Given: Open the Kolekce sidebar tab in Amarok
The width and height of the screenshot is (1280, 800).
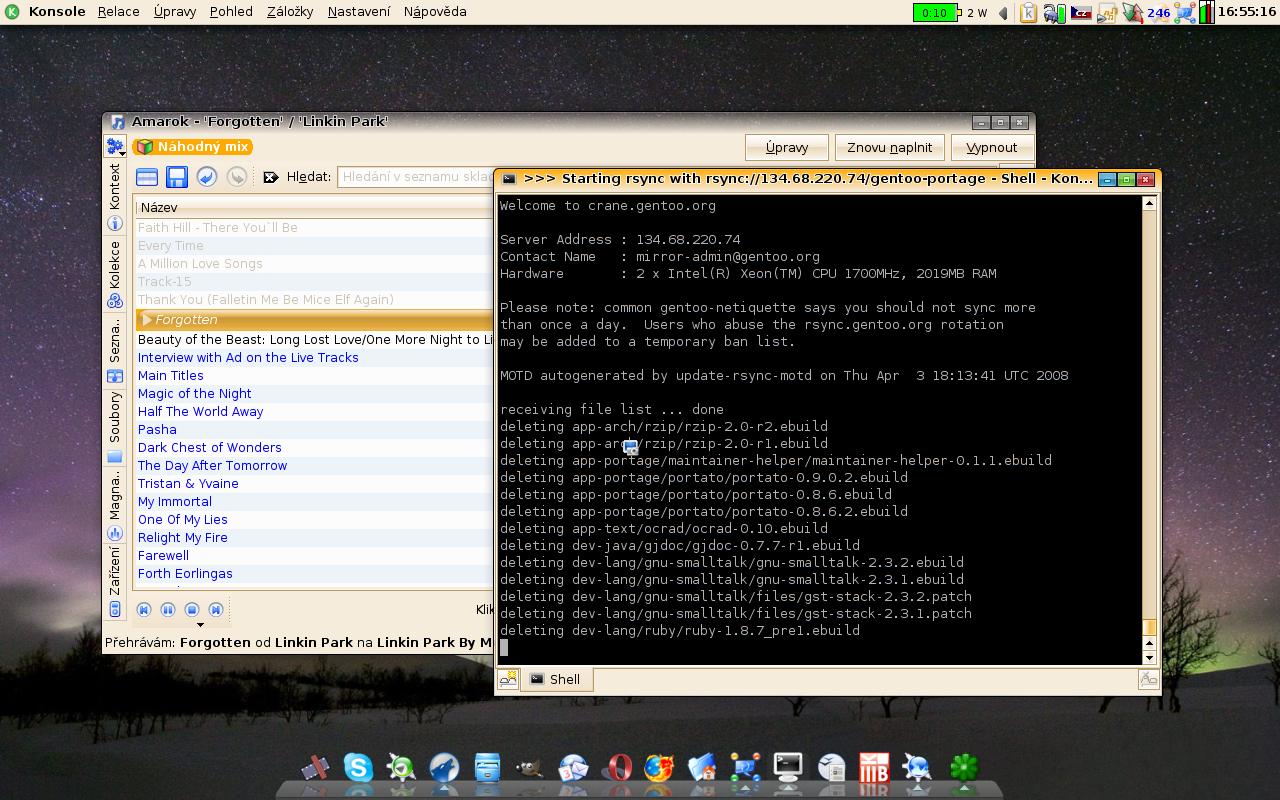Looking at the screenshot, I should coord(115,273).
